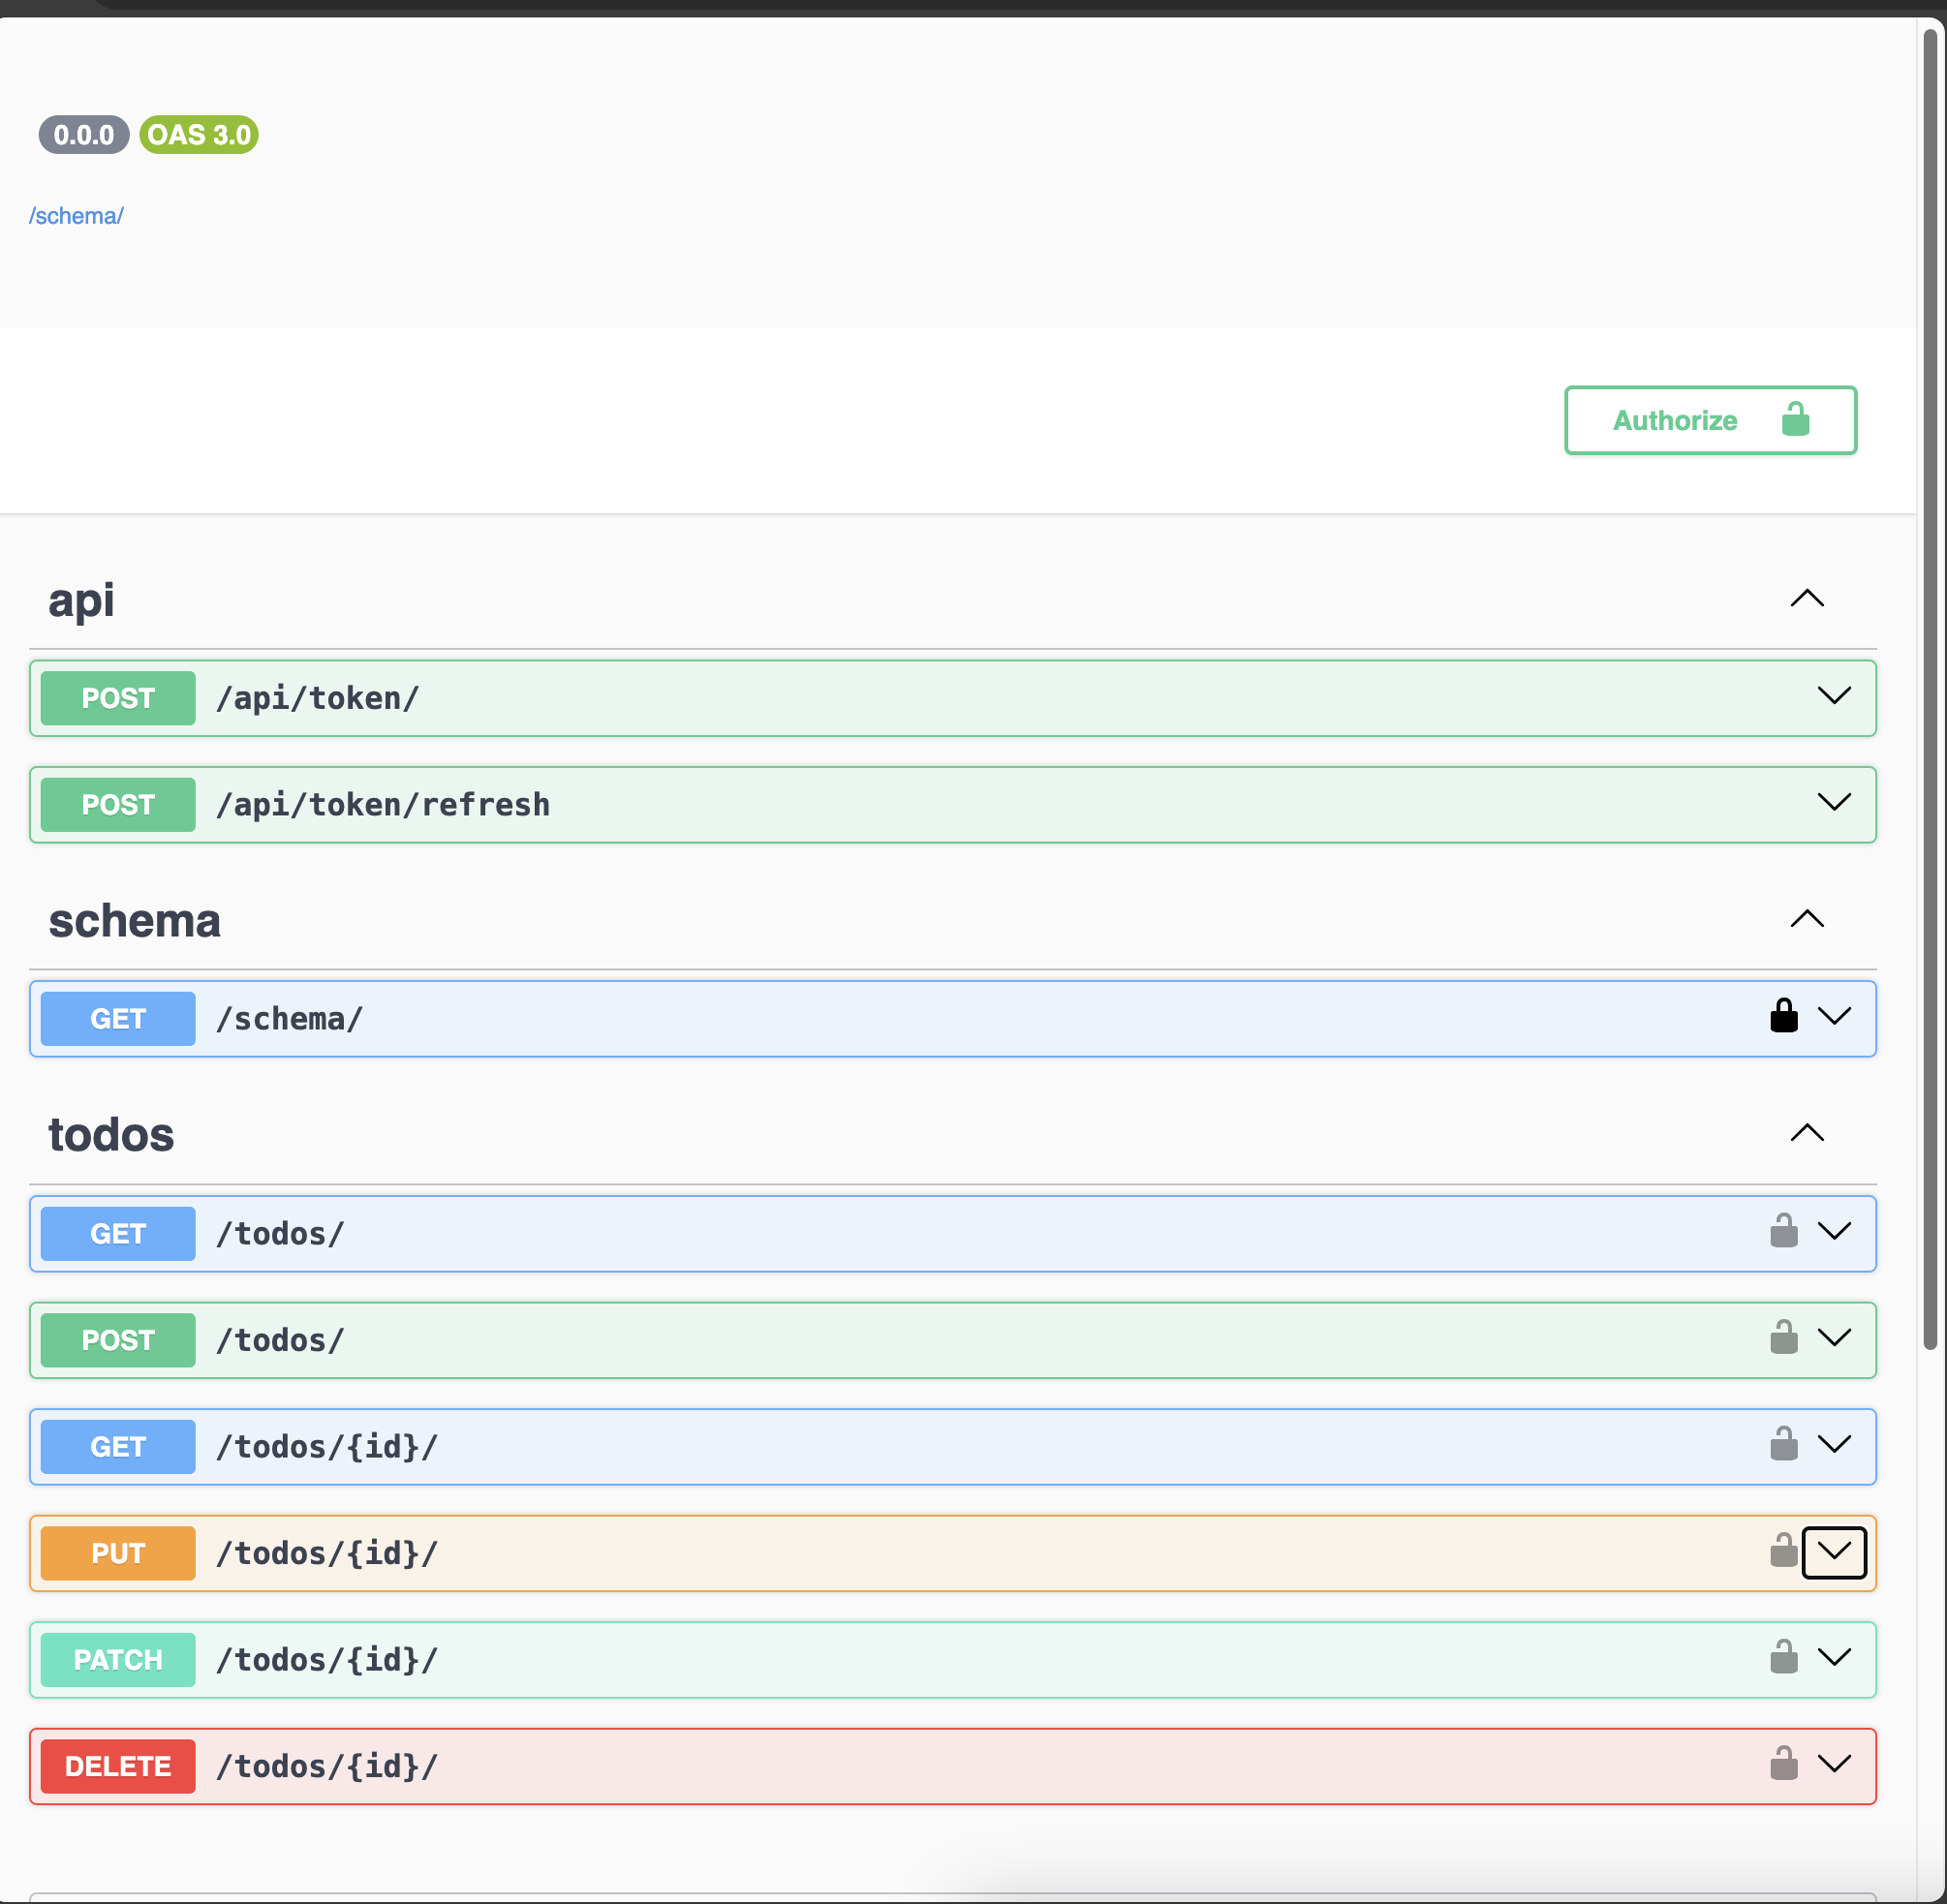Click lock icon on POST /todos/ row
1947x1904 pixels.
pos(1783,1338)
